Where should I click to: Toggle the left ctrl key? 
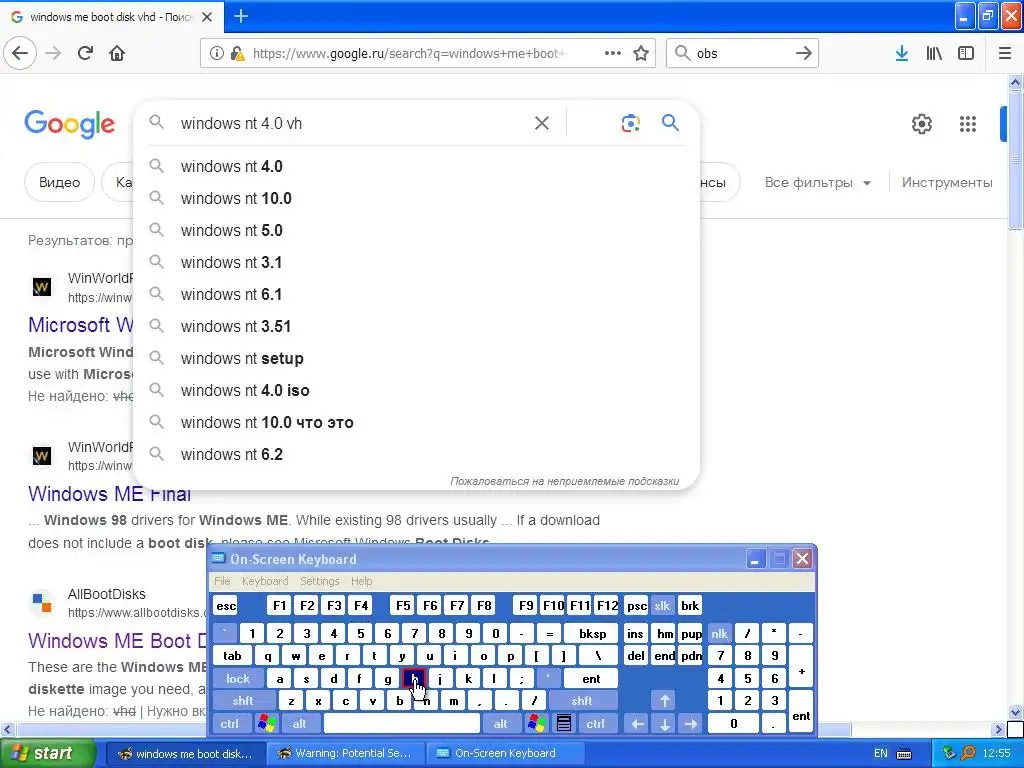230,724
